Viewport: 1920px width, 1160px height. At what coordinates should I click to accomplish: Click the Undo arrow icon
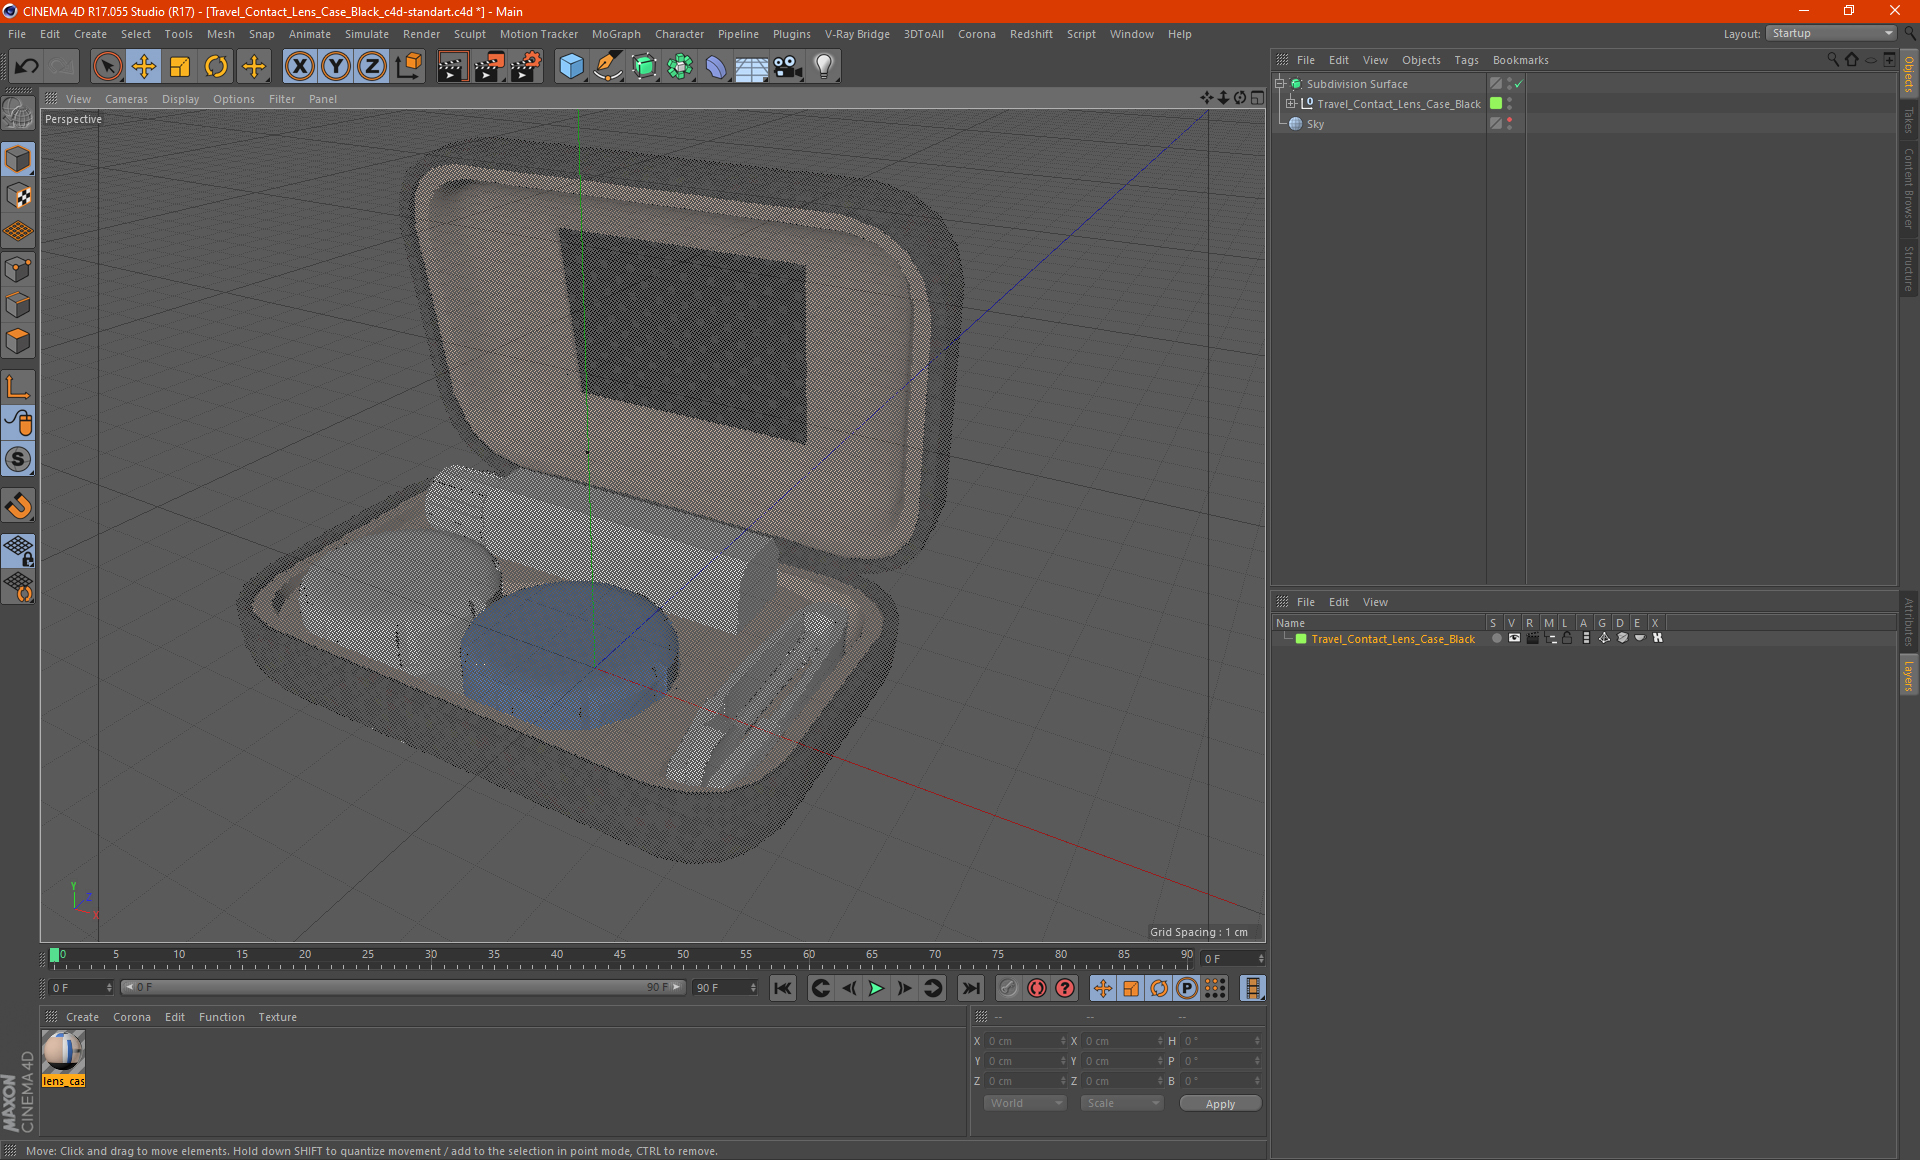[x=27, y=67]
